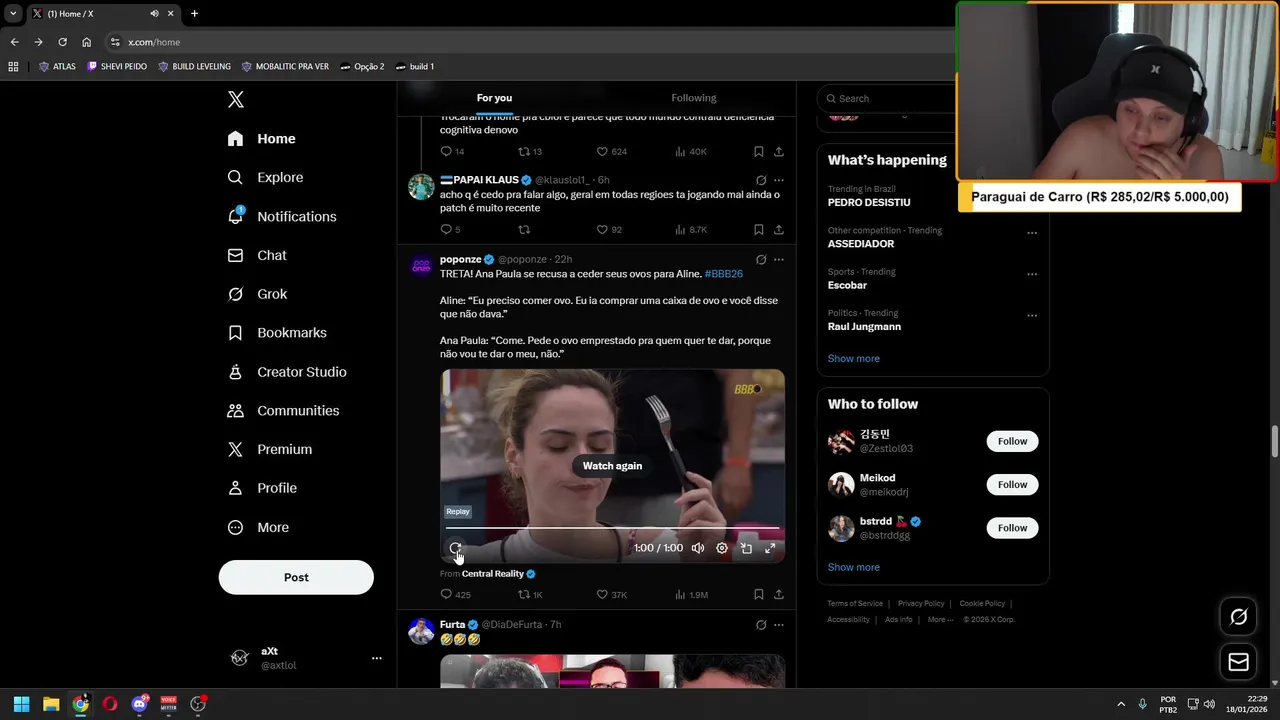The image size is (1280, 720).
Task: Bookmark the post with 40K views
Action: (x=758, y=151)
